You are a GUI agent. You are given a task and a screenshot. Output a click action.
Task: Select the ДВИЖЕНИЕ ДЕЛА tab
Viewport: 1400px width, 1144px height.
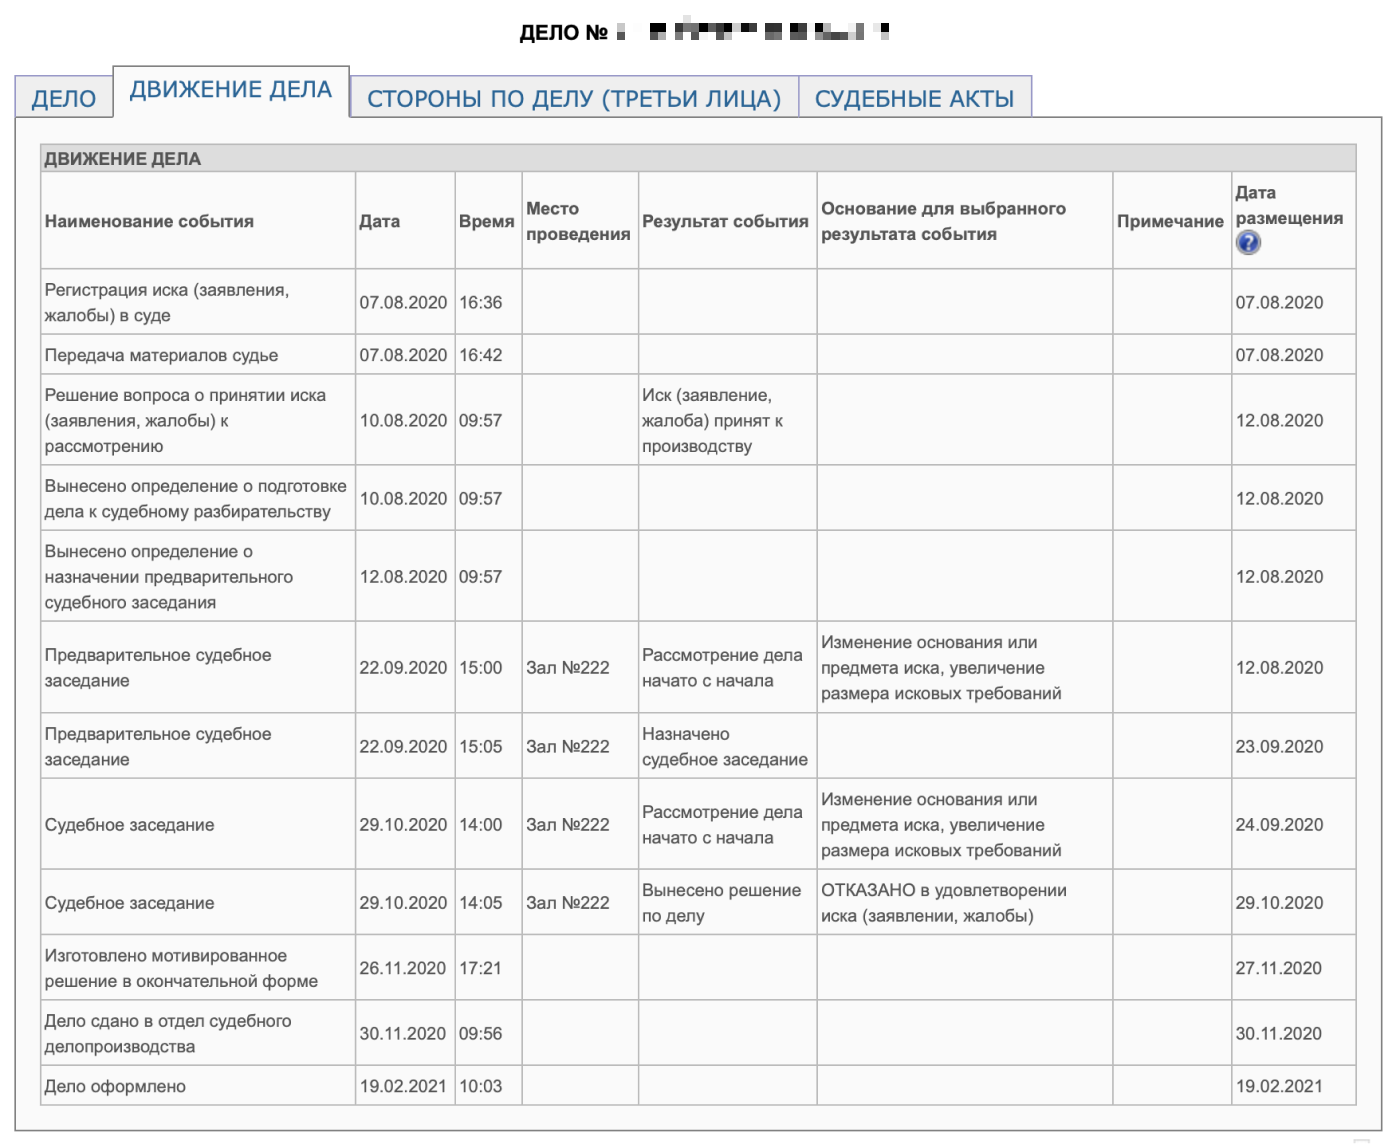click(231, 90)
